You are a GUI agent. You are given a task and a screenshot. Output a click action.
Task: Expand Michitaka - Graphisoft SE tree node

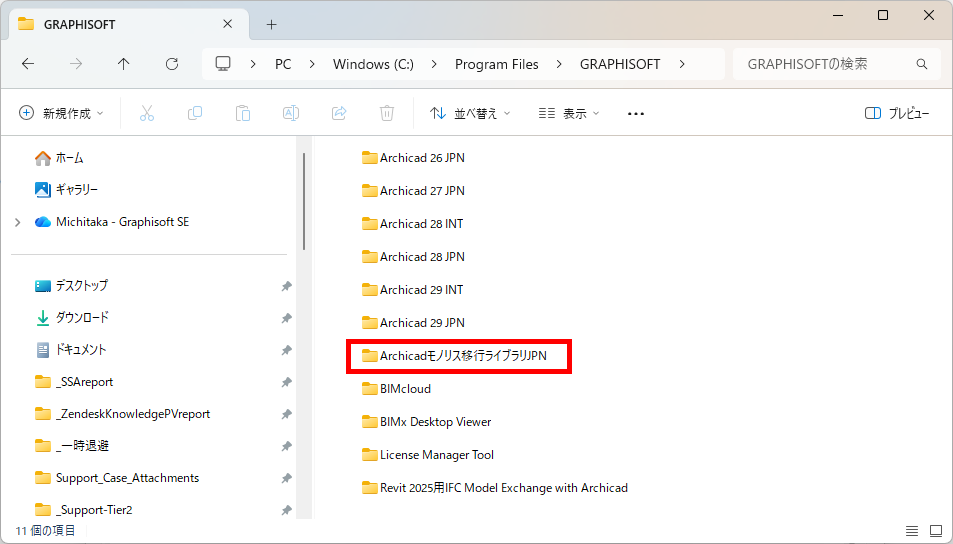coord(18,222)
